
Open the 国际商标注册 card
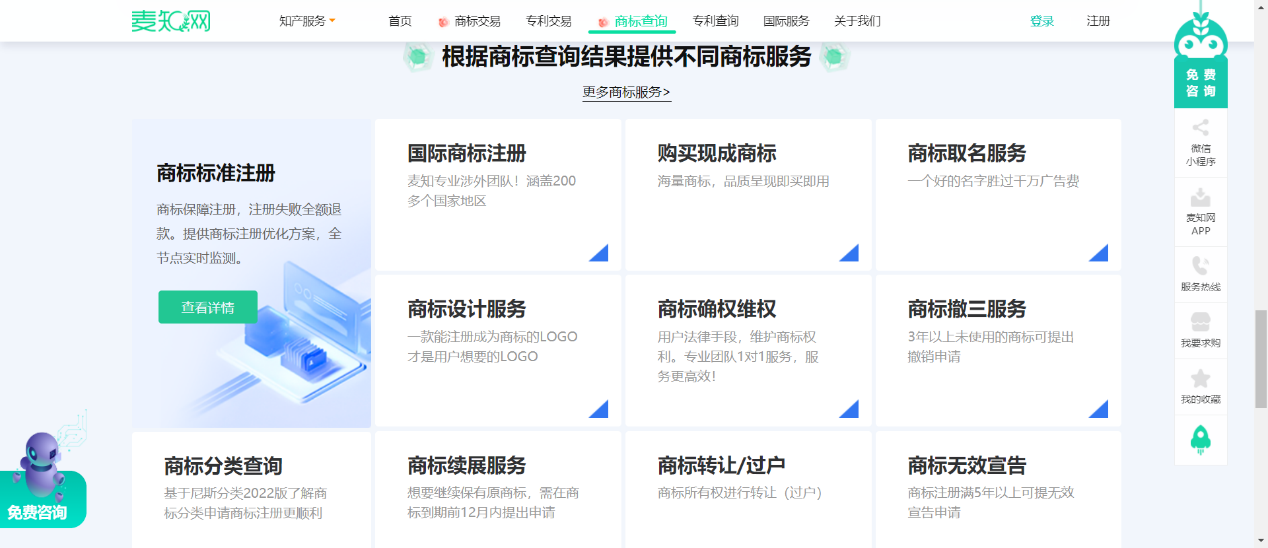click(x=498, y=195)
